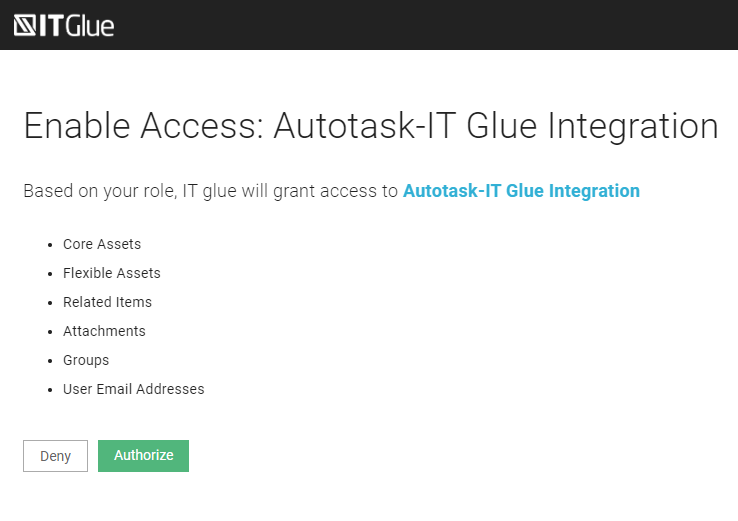This screenshot has height=521, width=738.
Task: Open the Autotask-IT Glue Integration link
Action: click(x=521, y=191)
